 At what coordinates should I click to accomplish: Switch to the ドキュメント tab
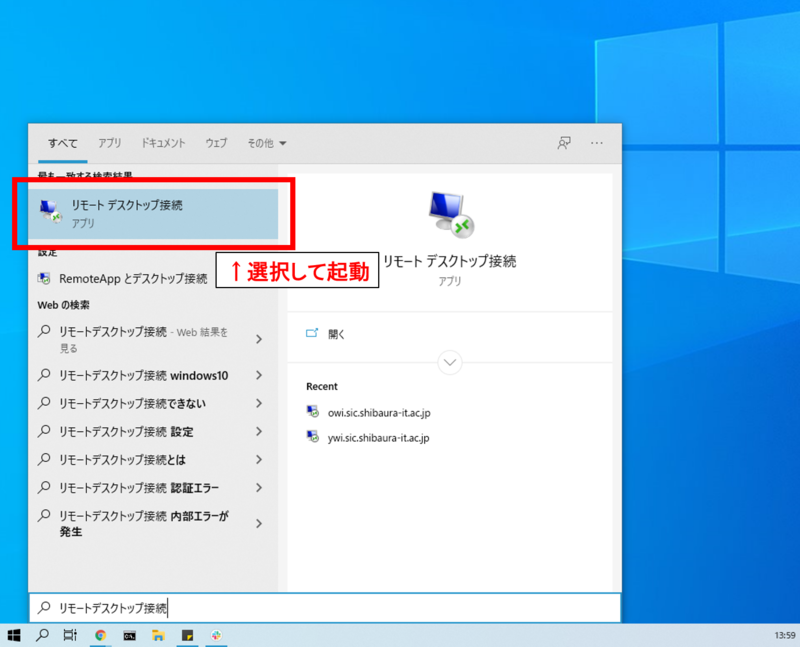tap(163, 143)
